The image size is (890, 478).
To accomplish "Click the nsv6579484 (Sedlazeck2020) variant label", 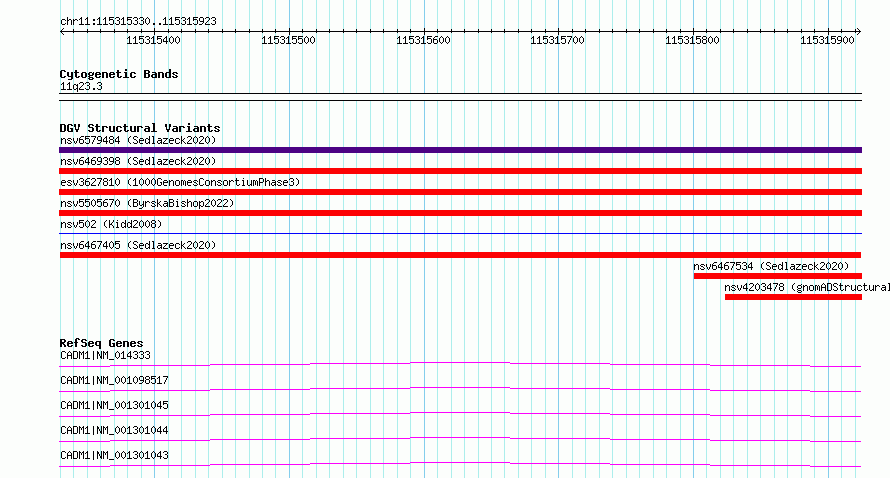I will (x=138, y=140).
